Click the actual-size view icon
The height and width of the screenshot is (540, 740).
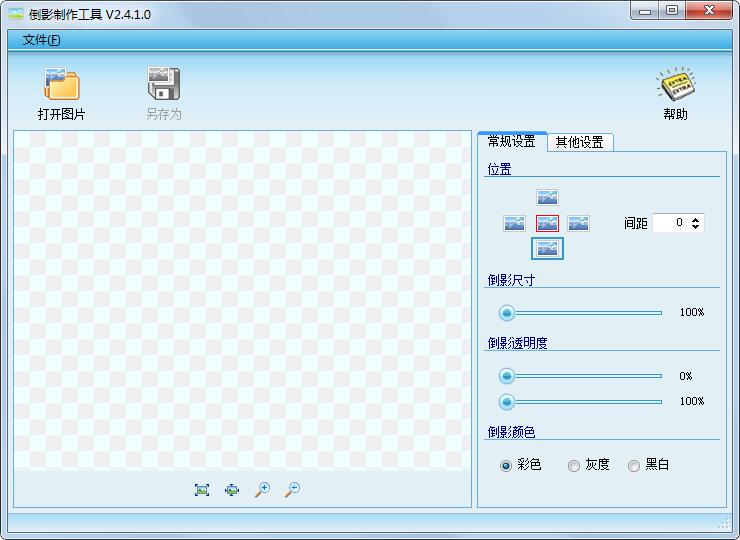(202, 489)
